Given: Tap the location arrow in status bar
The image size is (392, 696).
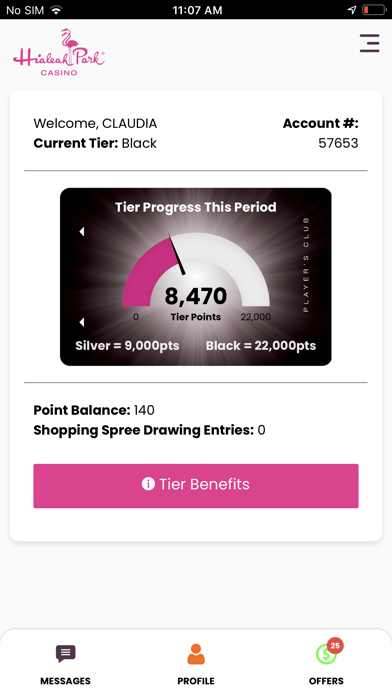Looking at the screenshot, I should (352, 10).
